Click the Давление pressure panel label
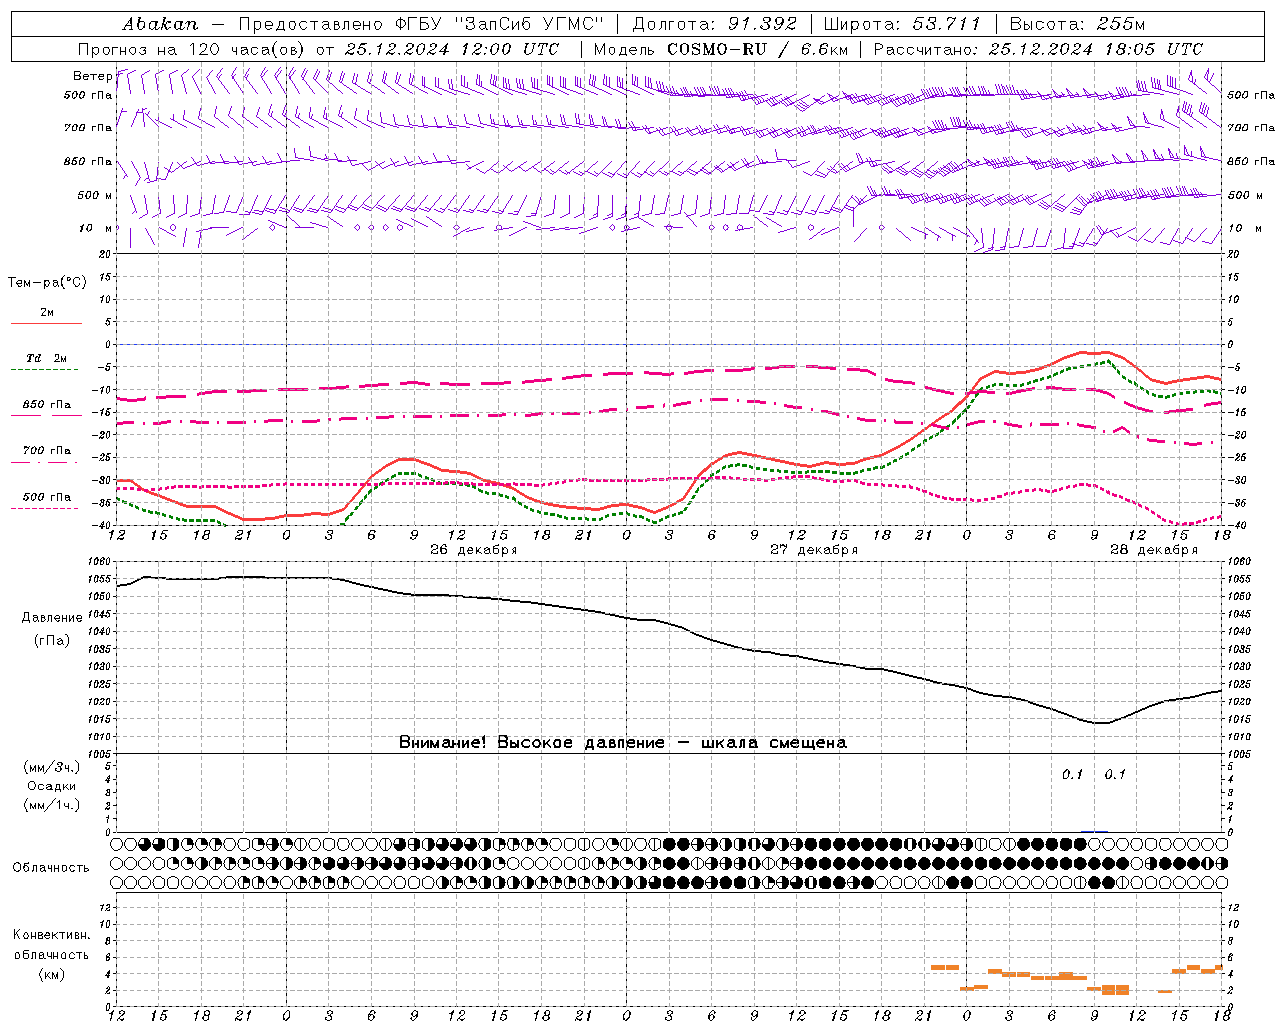The height and width of the screenshot is (1024, 1280). [x=52, y=618]
